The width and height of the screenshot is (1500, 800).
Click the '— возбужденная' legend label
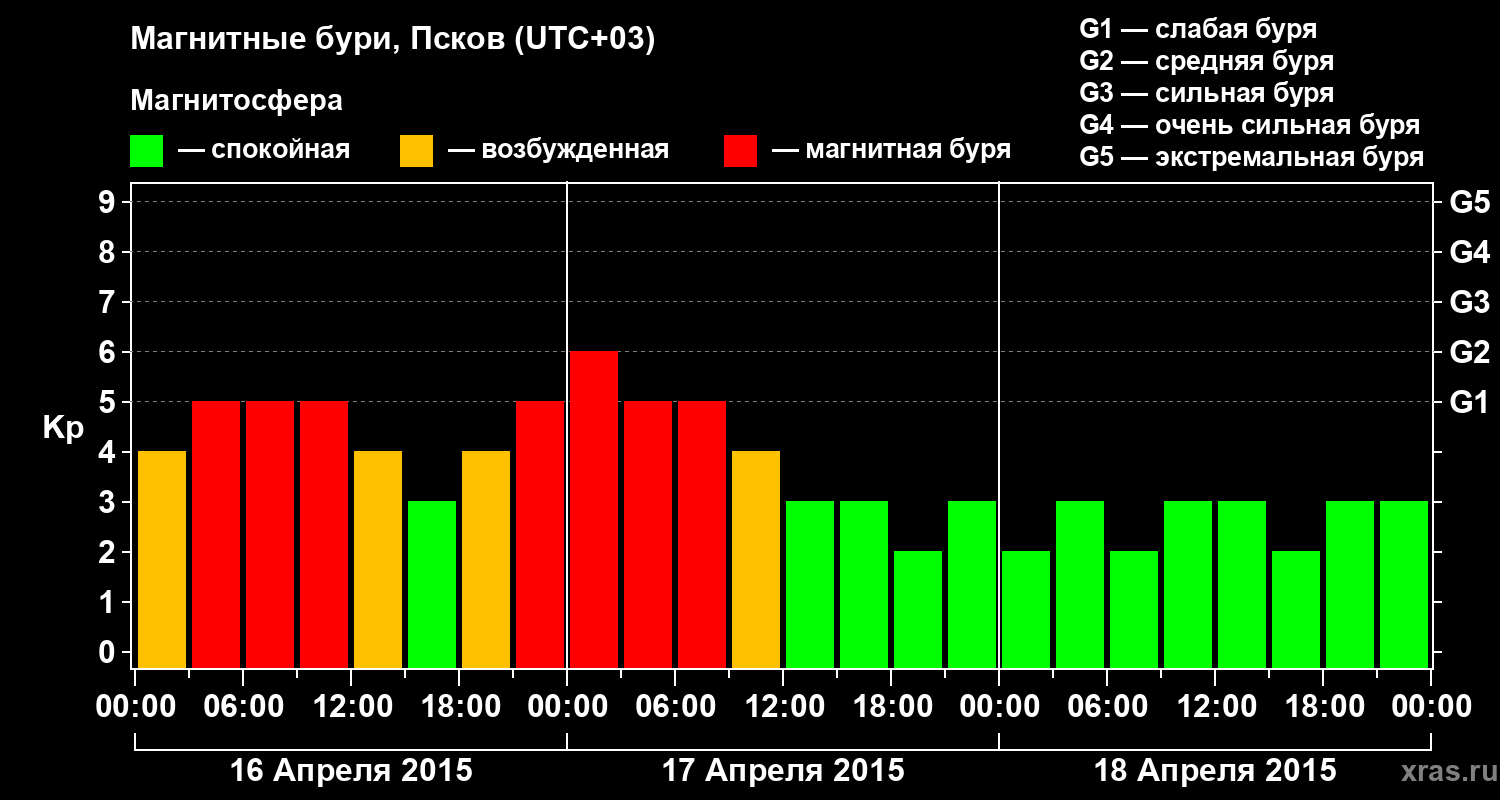coord(558,151)
